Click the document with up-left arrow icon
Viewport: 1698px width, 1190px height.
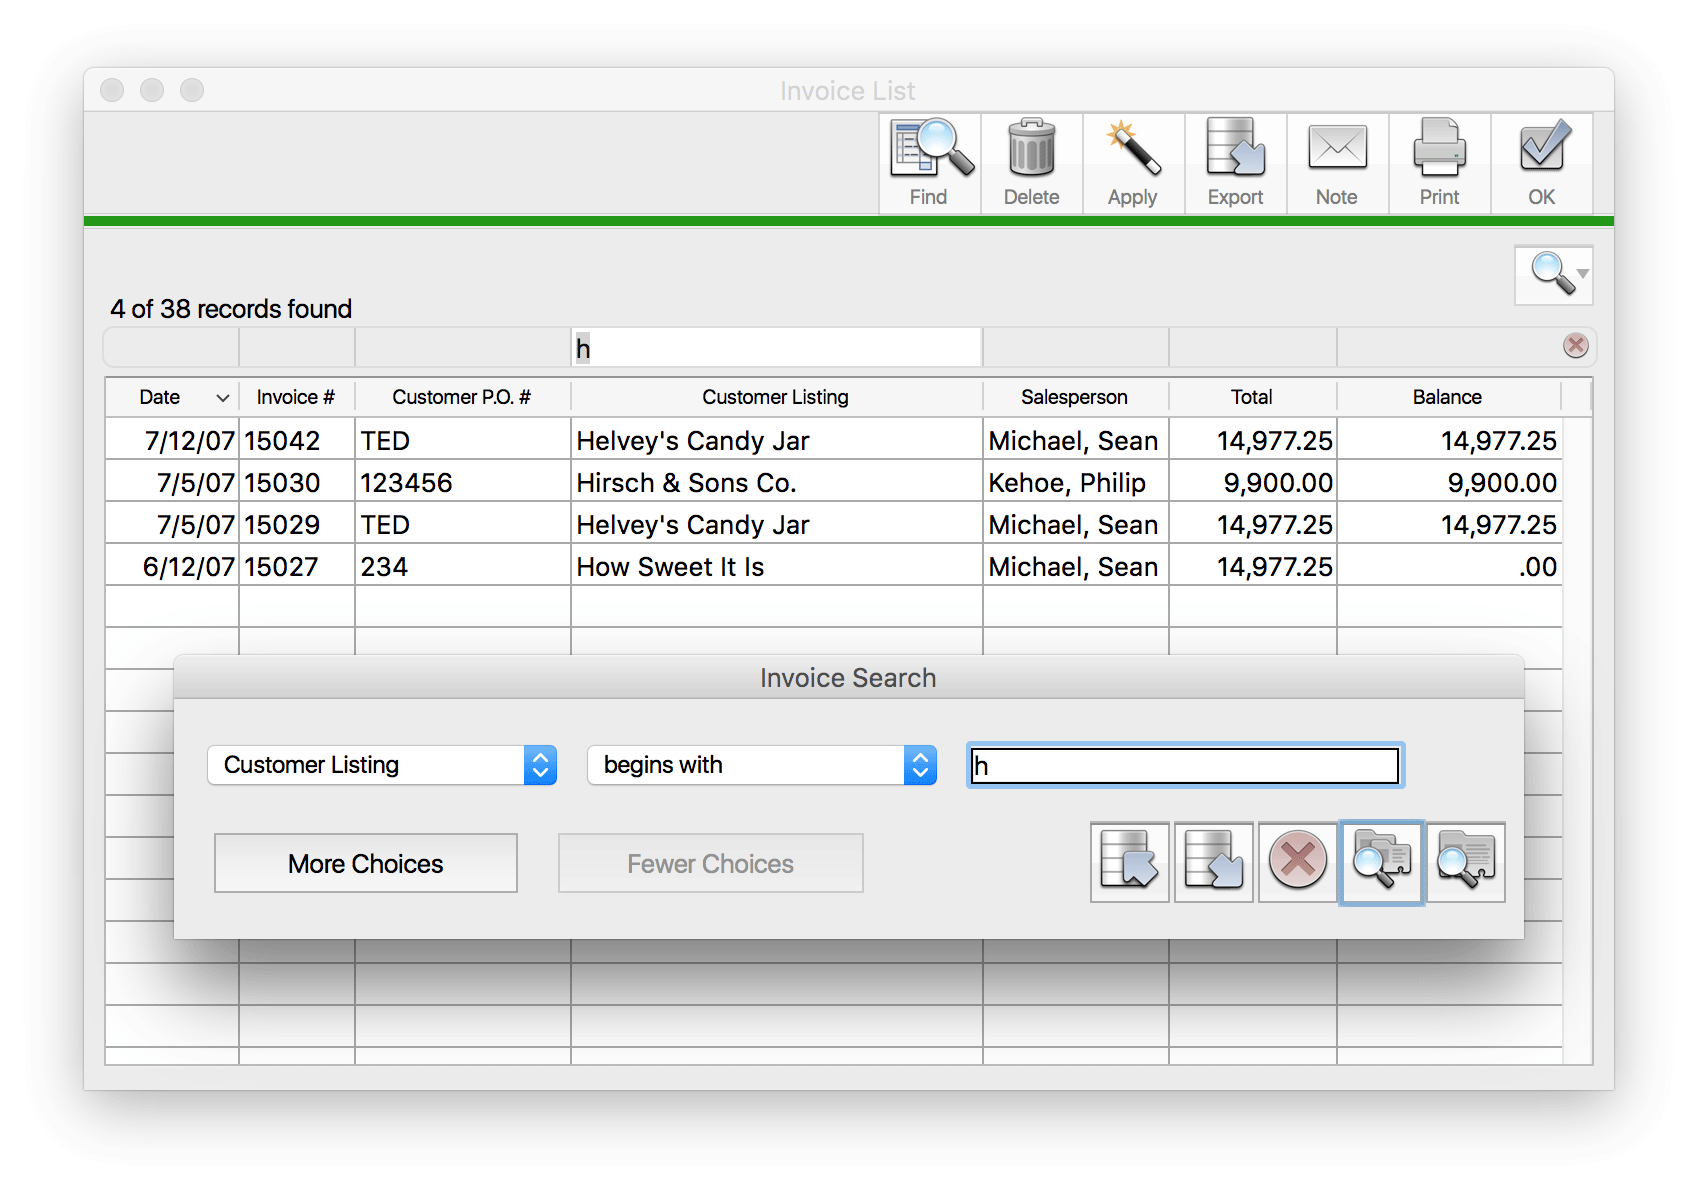click(1130, 862)
